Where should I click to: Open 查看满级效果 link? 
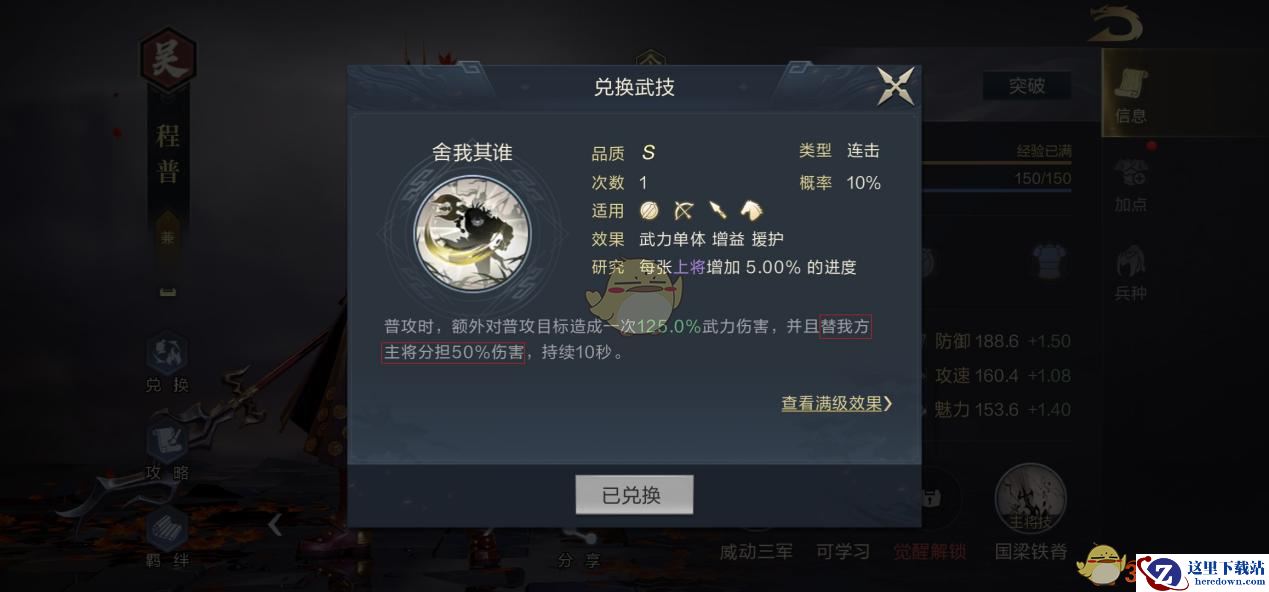[x=837, y=404]
